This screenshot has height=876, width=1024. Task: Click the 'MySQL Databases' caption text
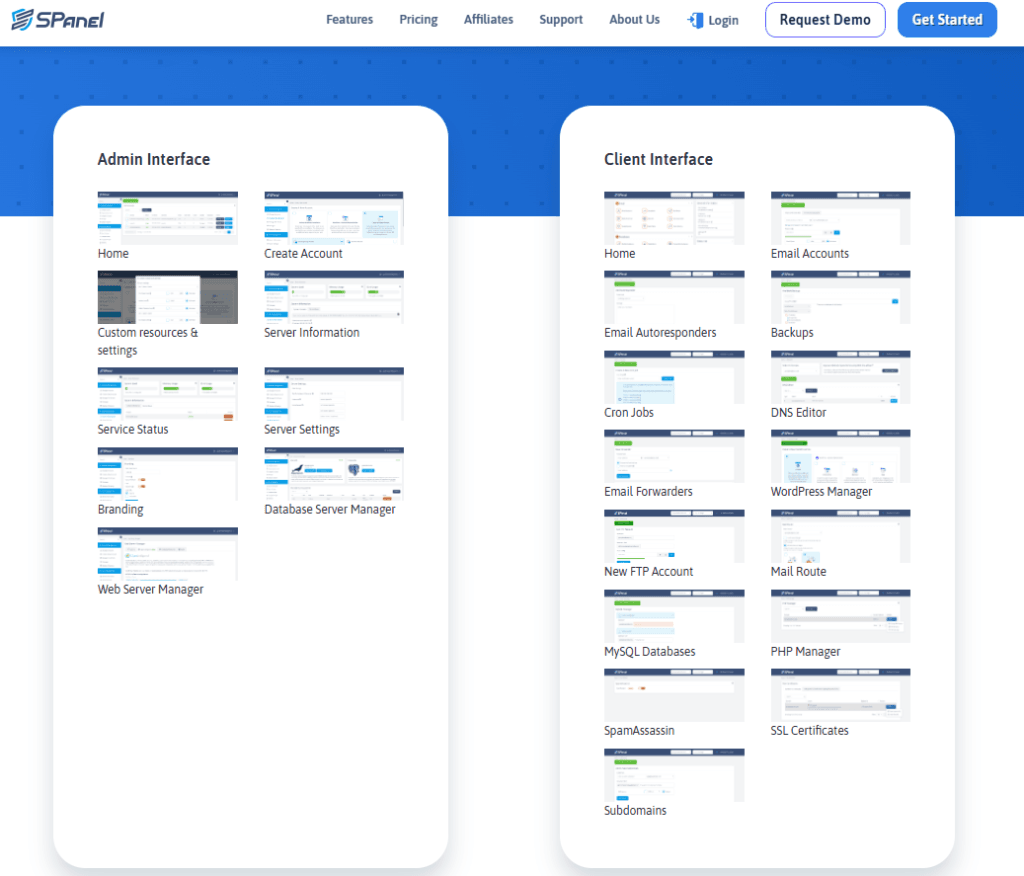point(649,651)
